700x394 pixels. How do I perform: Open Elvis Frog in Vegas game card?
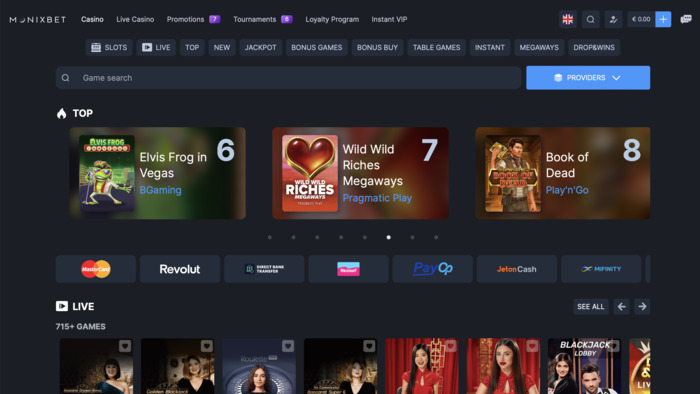click(x=157, y=173)
